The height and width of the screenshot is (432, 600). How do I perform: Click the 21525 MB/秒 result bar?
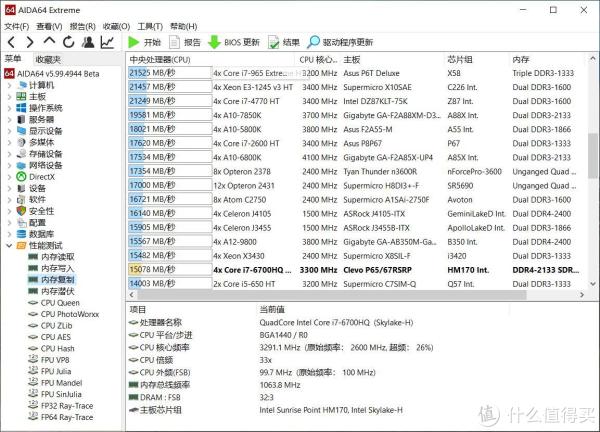(x=170, y=73)
